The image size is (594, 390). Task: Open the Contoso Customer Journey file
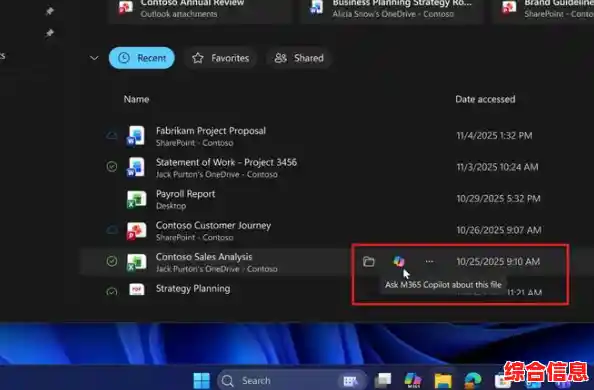click(x=213, y=226)
